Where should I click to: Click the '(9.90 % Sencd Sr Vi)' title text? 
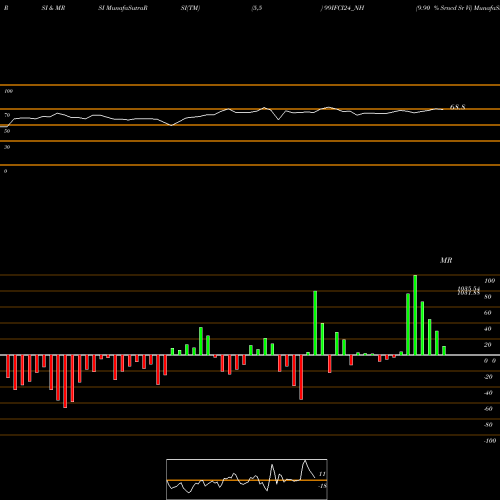[x=444, y=8]
